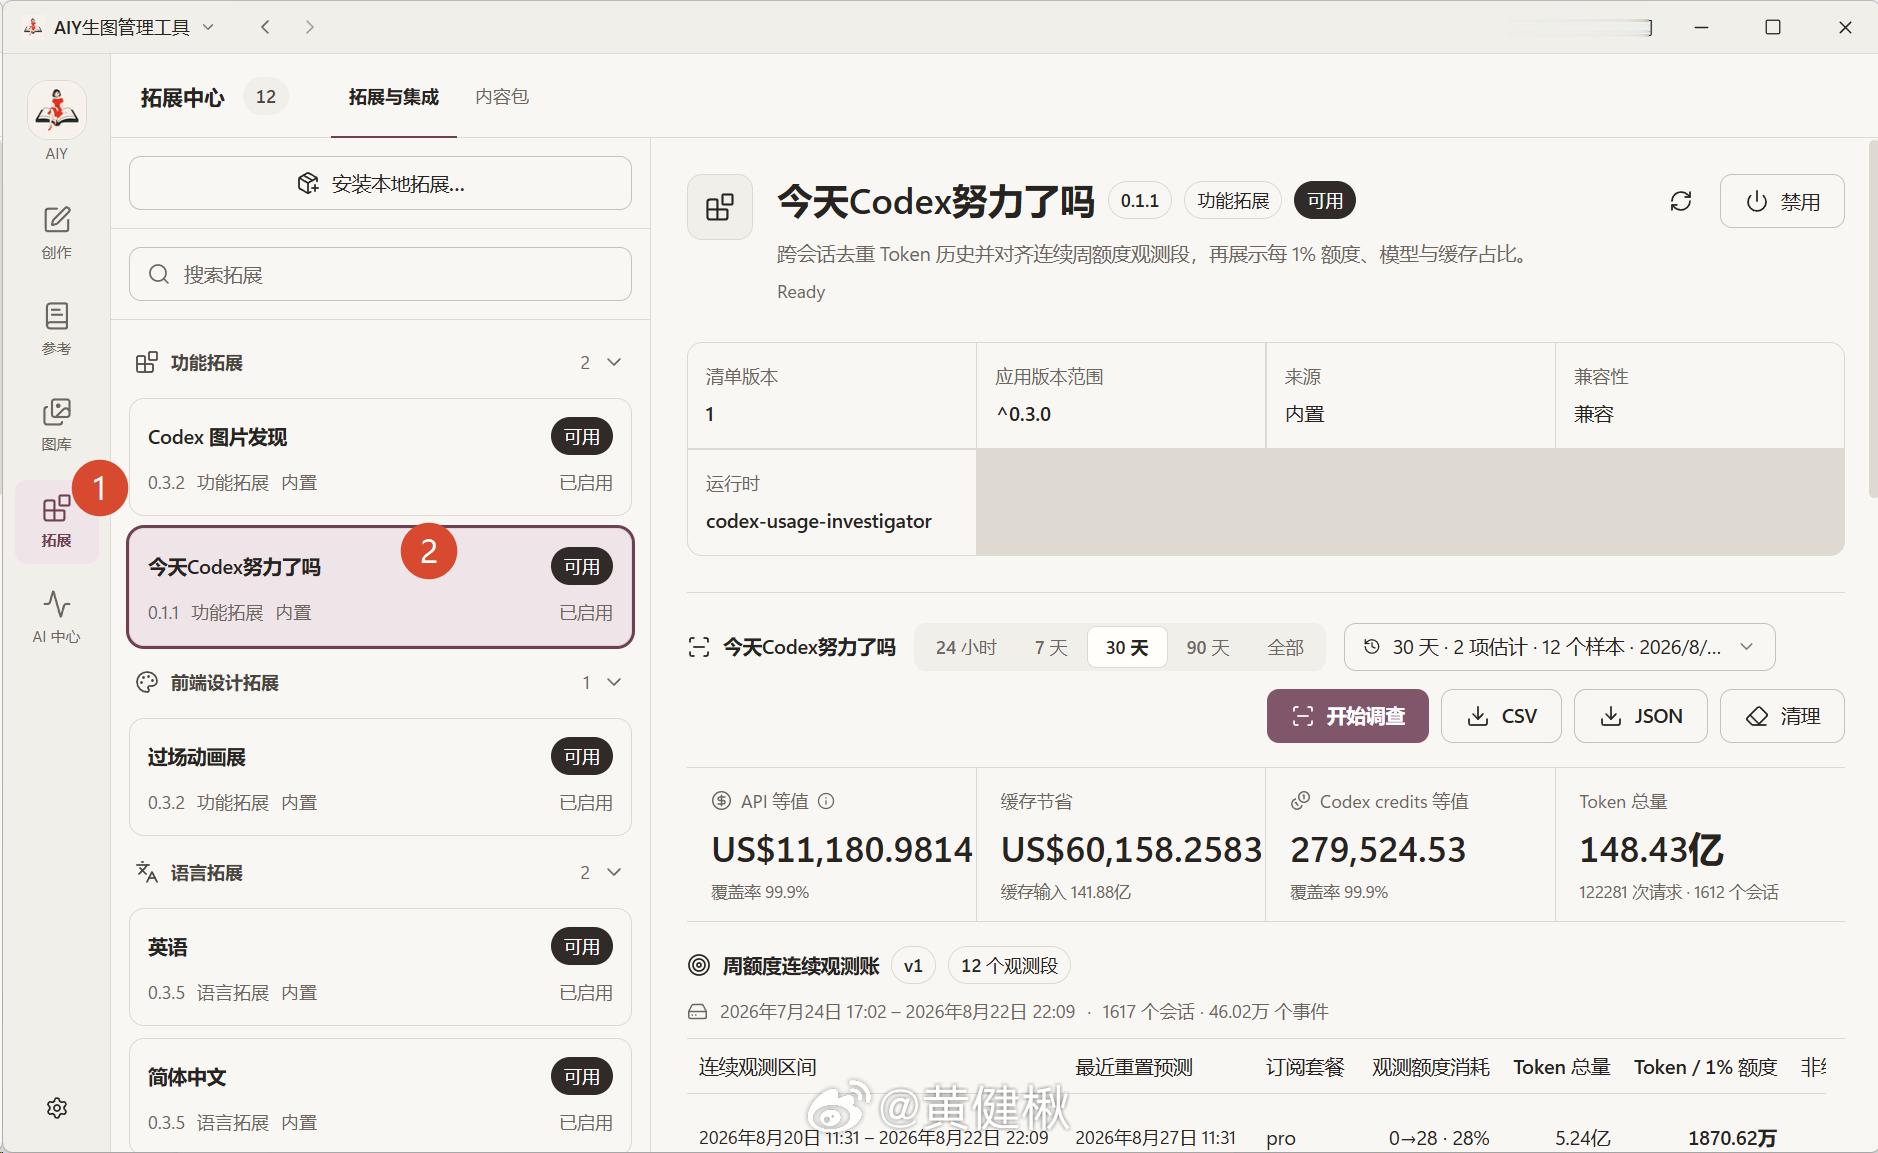
Task: Select the 7 天 time range
Action: pyautogui.click(x=1051, y=647)
